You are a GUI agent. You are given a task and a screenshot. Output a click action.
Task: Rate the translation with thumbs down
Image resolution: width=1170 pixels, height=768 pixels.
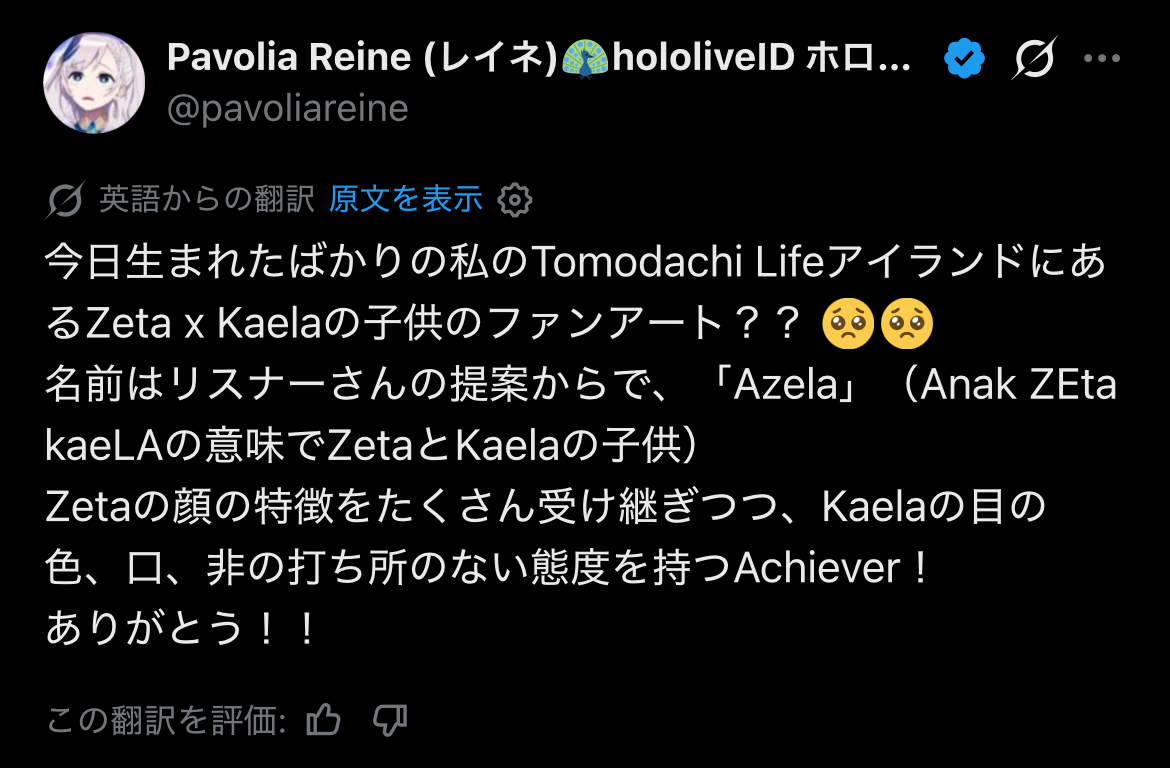pos(390,719)
